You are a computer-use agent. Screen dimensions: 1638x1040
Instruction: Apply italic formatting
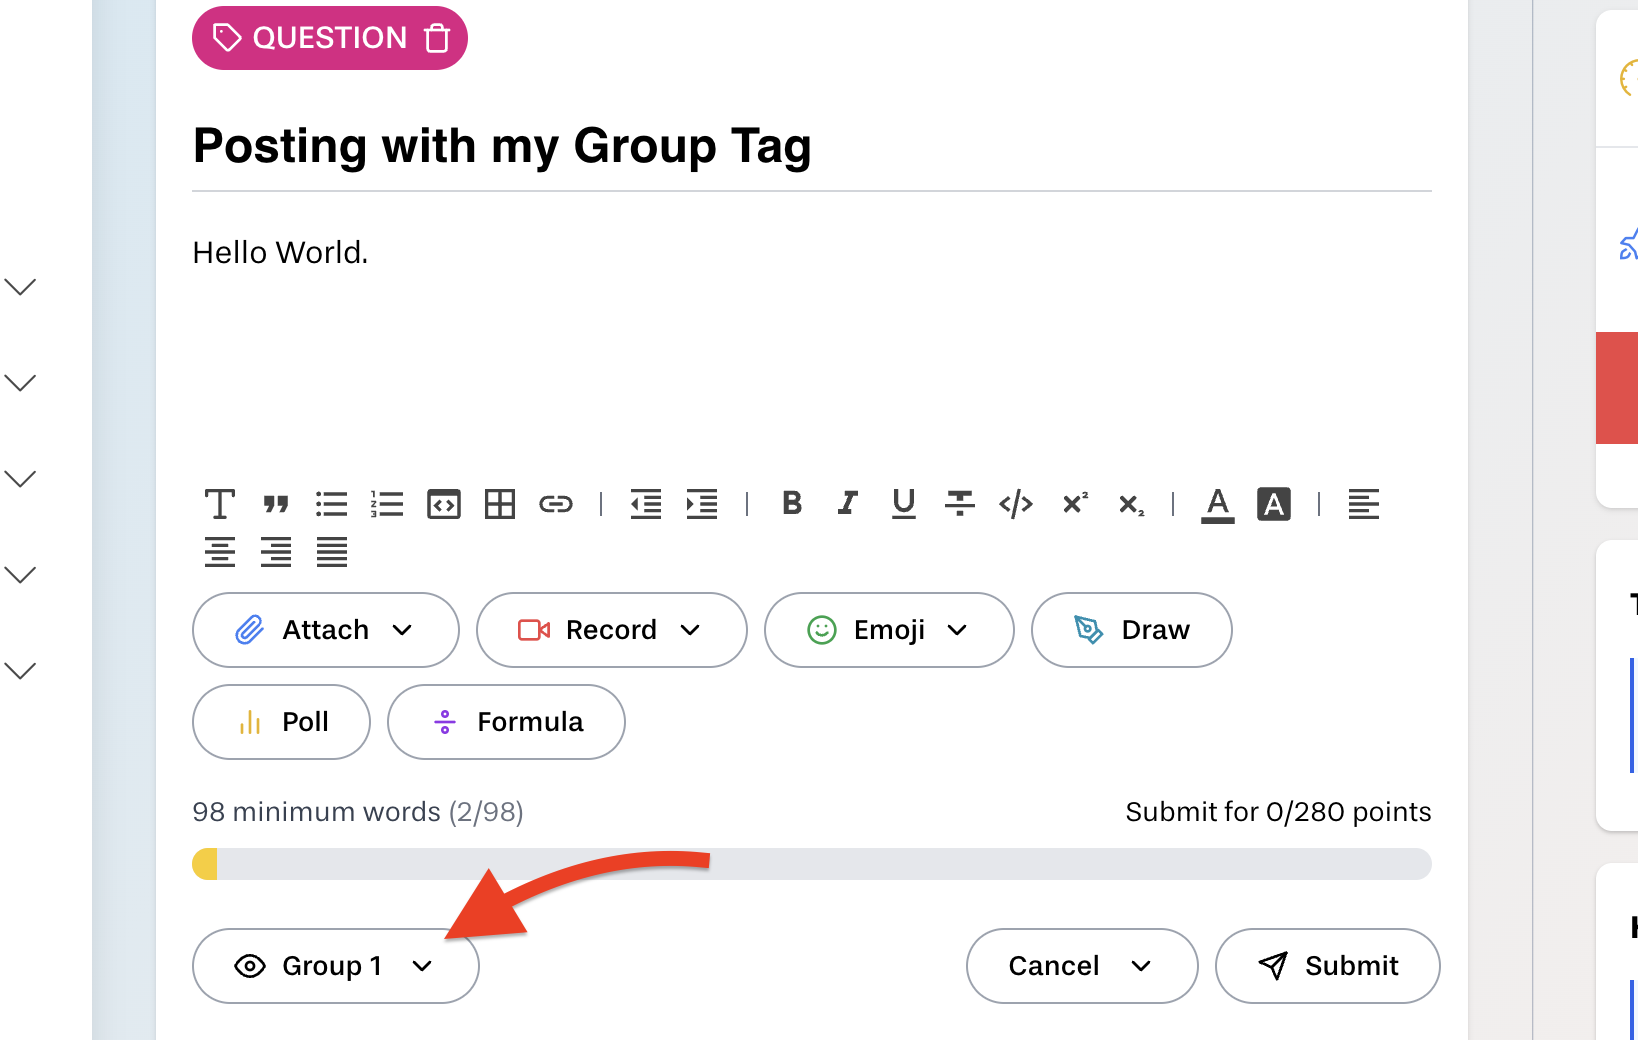(848, 503)
